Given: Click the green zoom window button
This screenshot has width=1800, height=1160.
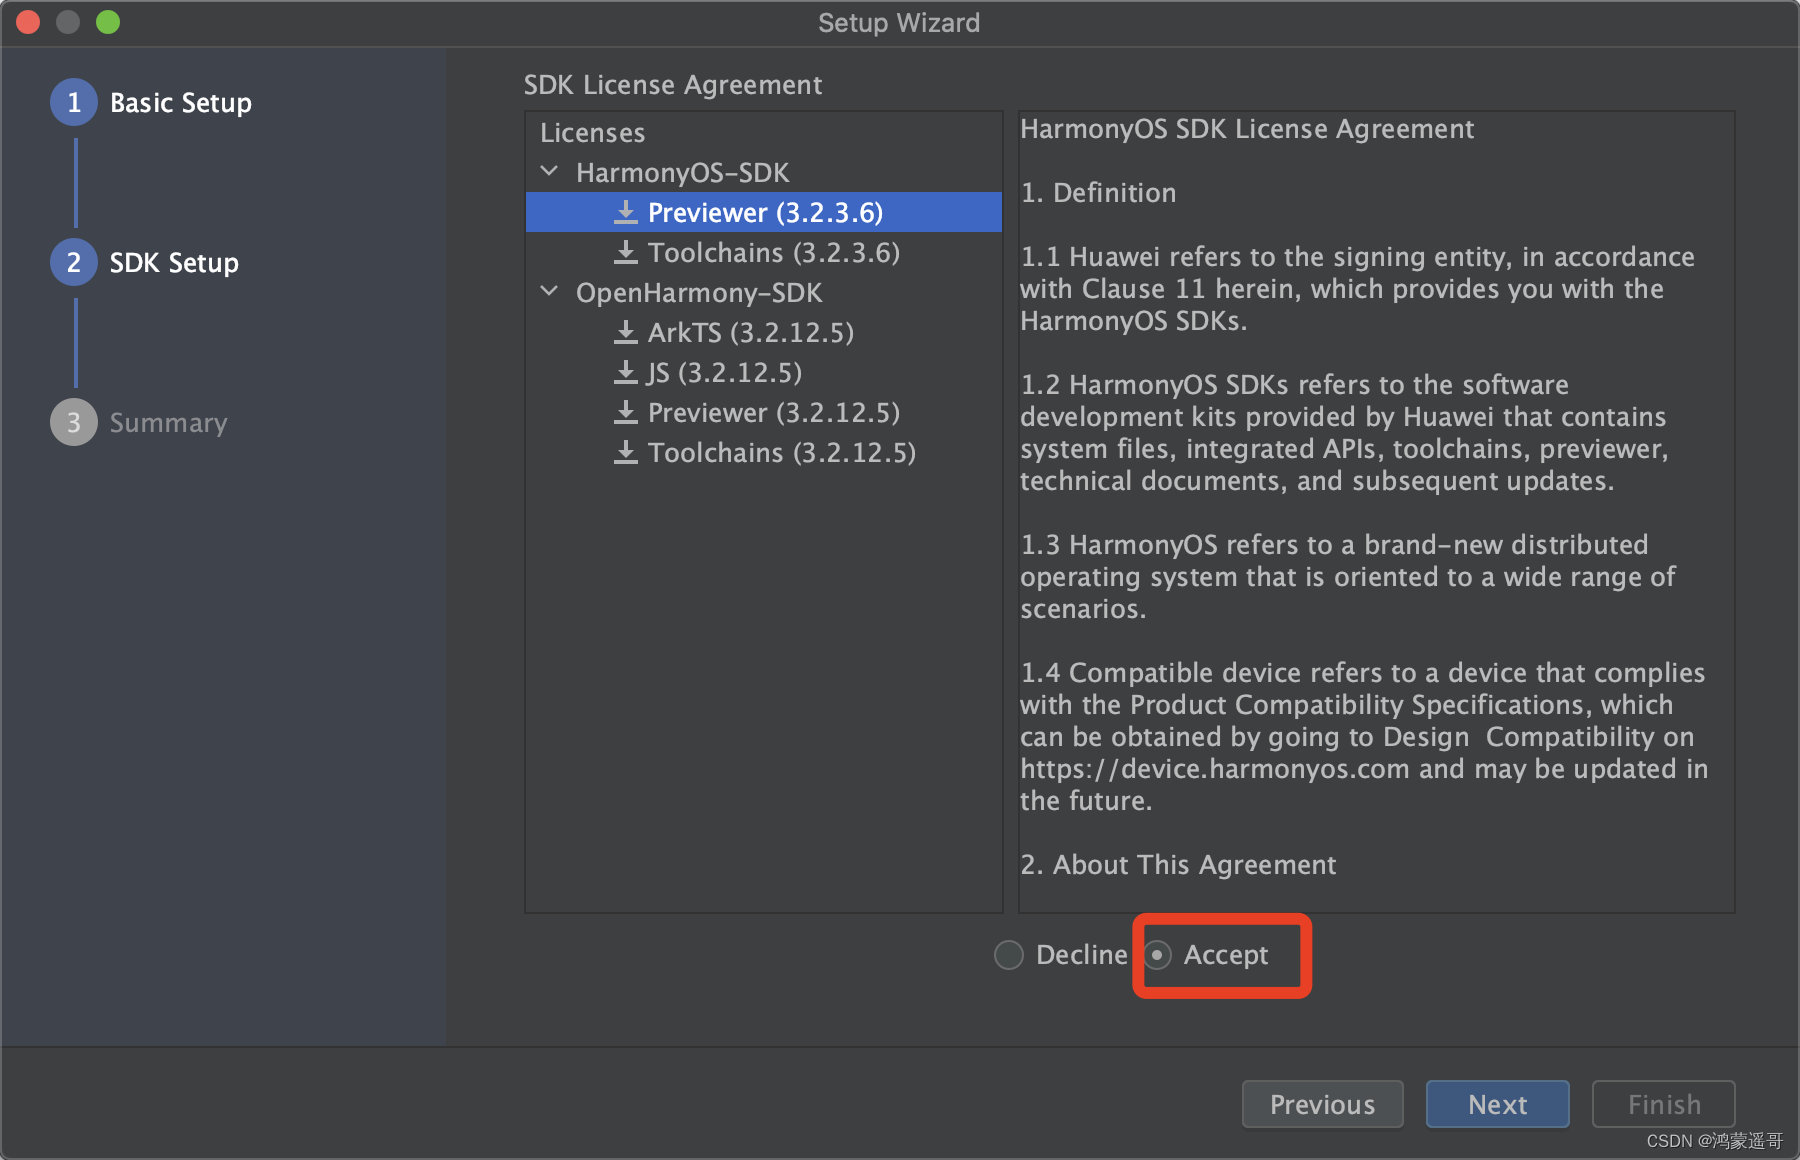Looking at the screenshot, I should [108, 22].
